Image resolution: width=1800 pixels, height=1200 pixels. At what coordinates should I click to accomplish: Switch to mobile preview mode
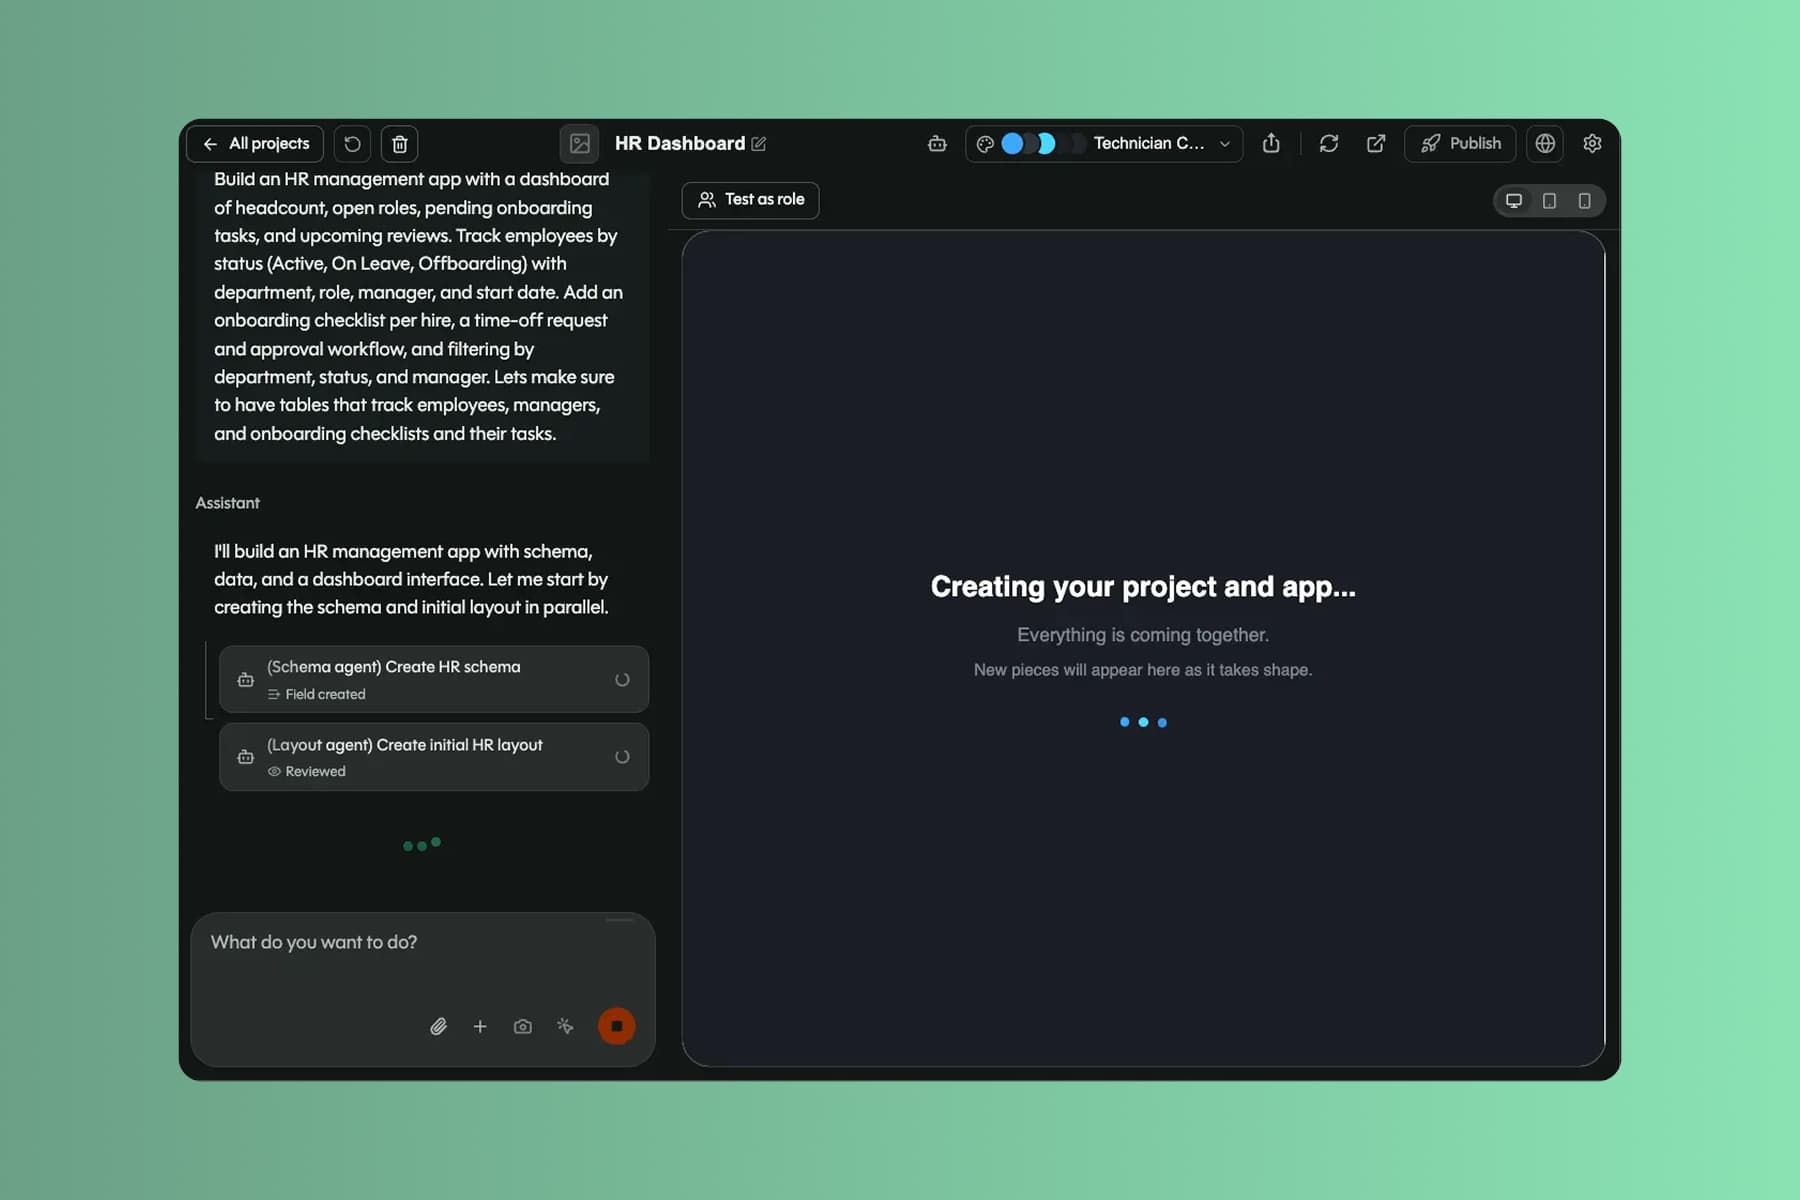click(1584, 201)
